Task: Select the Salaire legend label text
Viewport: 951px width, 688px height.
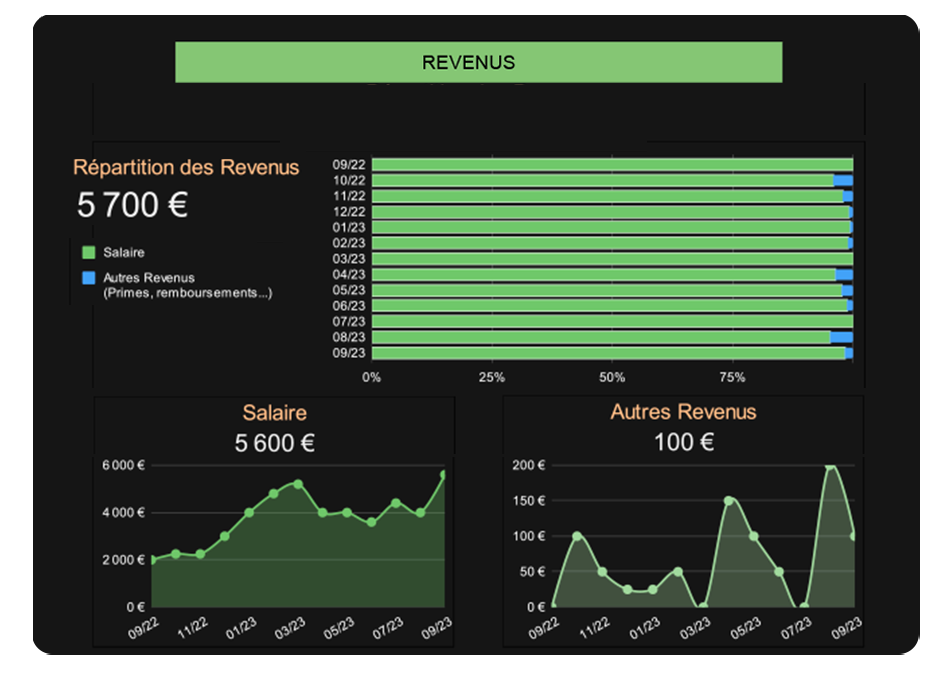Action: [124, 253]
